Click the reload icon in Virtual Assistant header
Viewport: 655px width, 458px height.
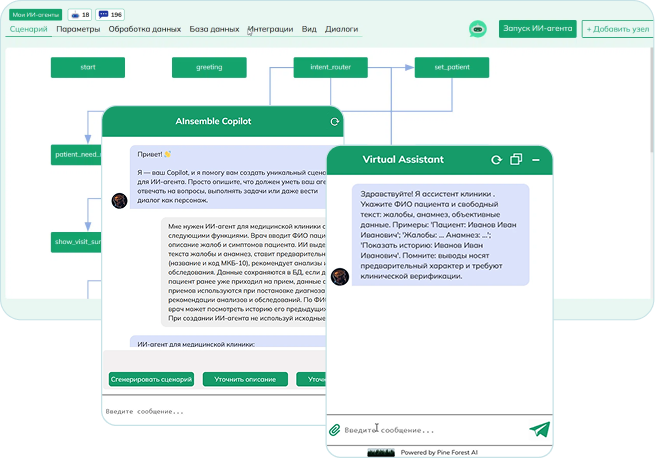point(496,160)
